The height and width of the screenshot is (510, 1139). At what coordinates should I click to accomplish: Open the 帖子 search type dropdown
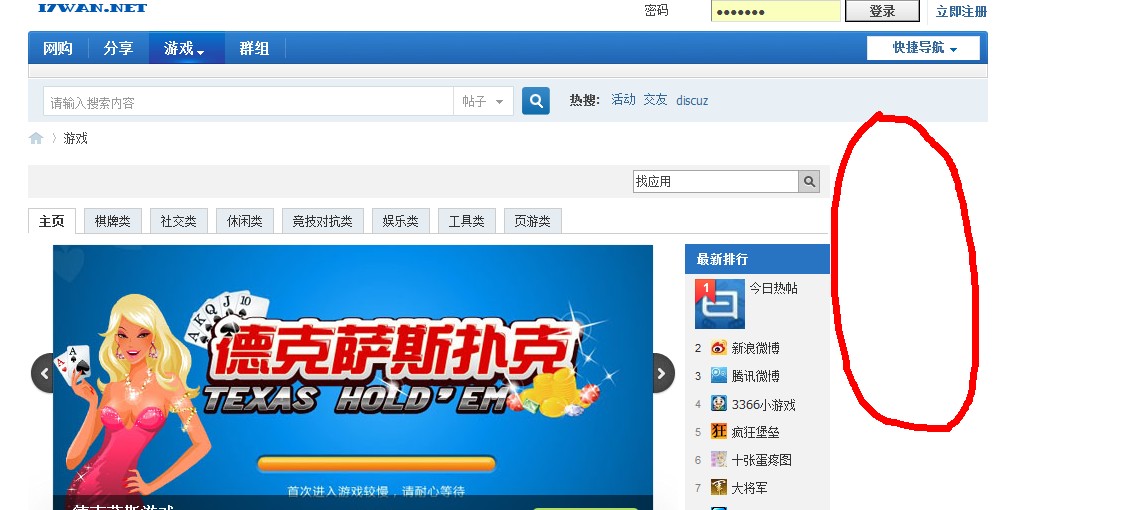point(483,102)
